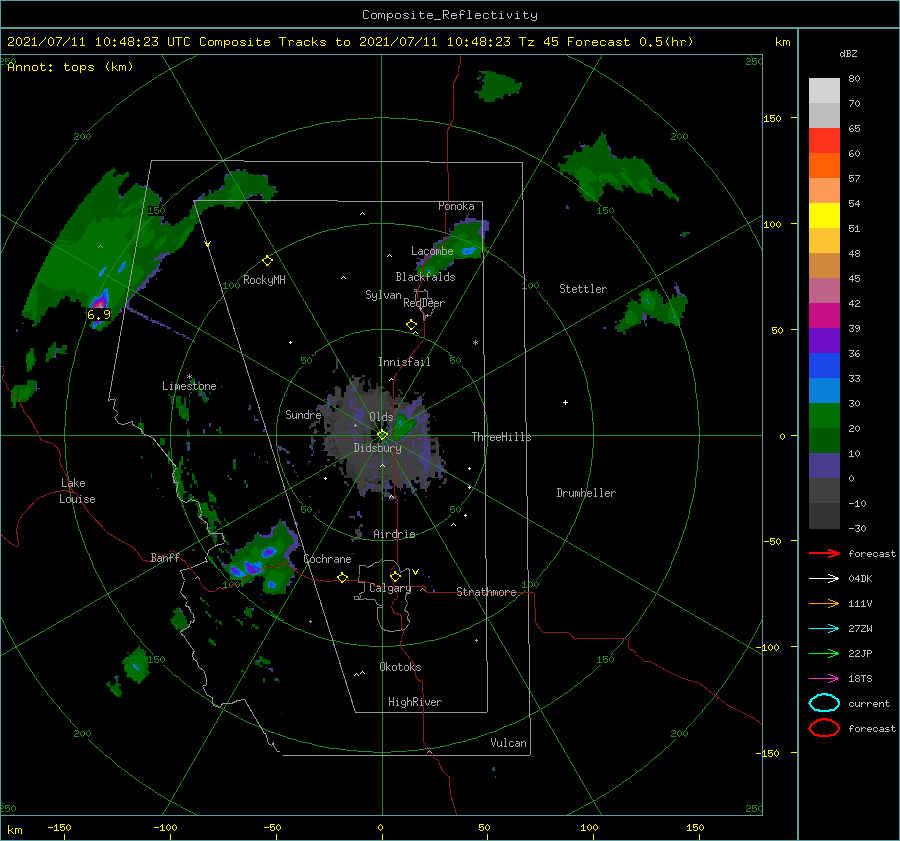The height and width of the screenshot is (841, 900).
Task: Pick the red 60-65 dBZ color swatch
Action: coord(824,140)
